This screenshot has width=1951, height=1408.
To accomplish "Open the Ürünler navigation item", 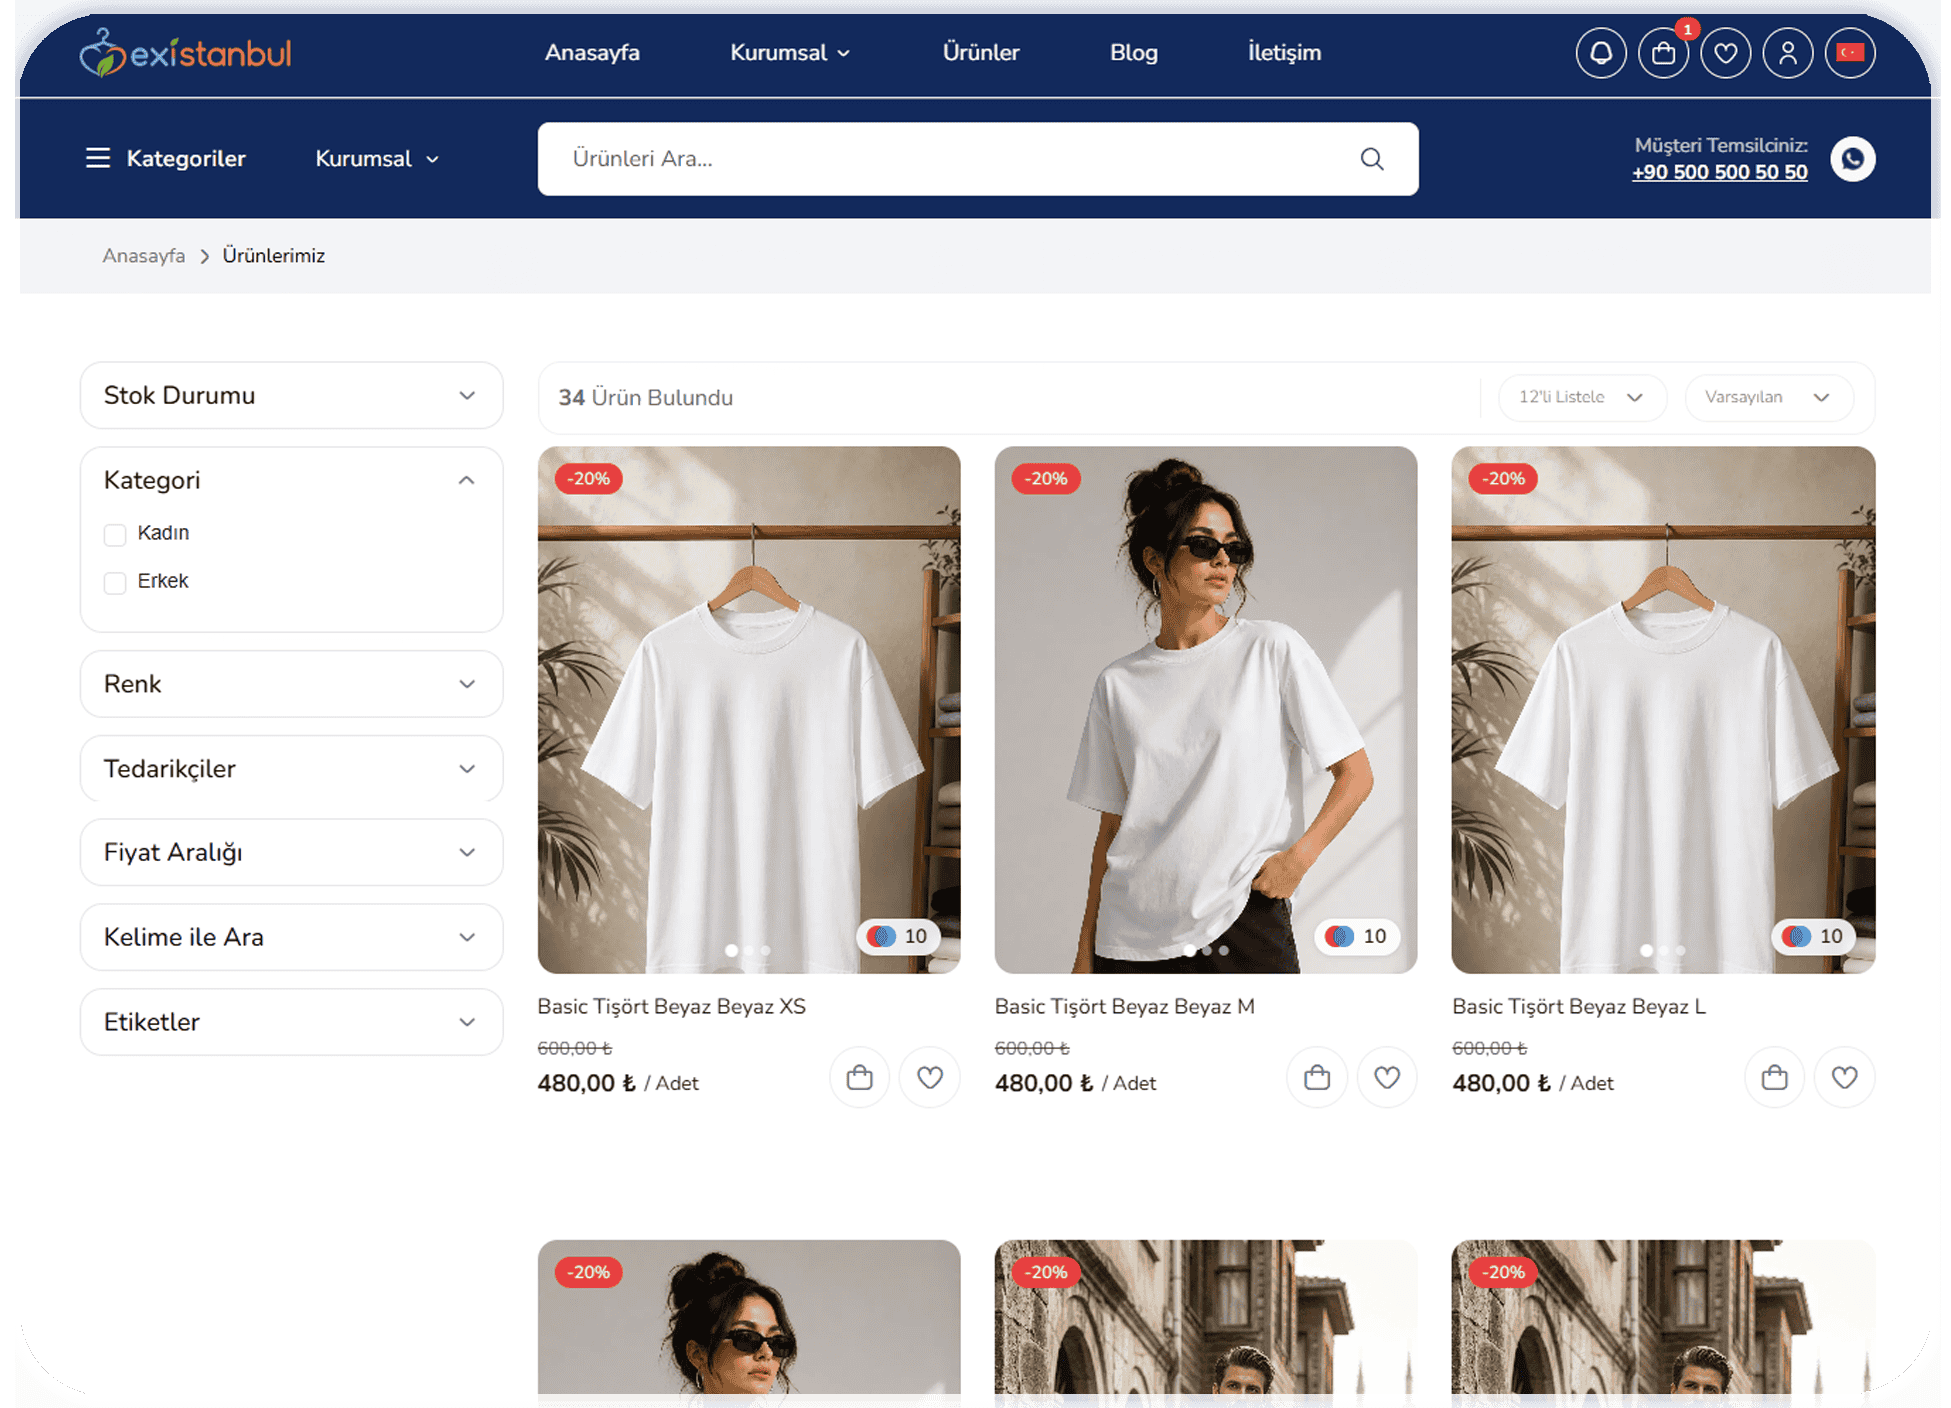I will 981,53.
